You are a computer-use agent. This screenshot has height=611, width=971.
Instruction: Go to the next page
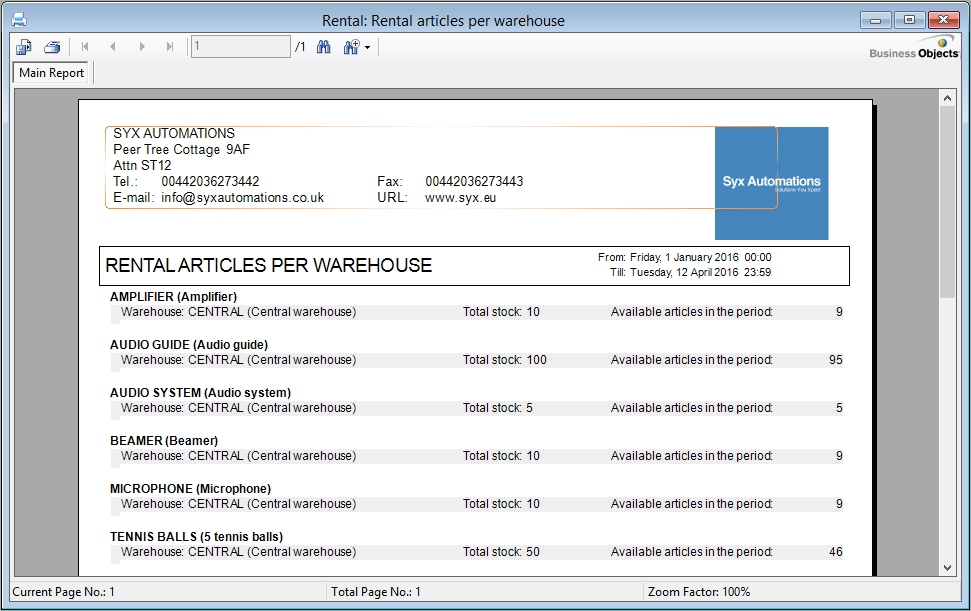pyautogui.click(x=142, y=47)
